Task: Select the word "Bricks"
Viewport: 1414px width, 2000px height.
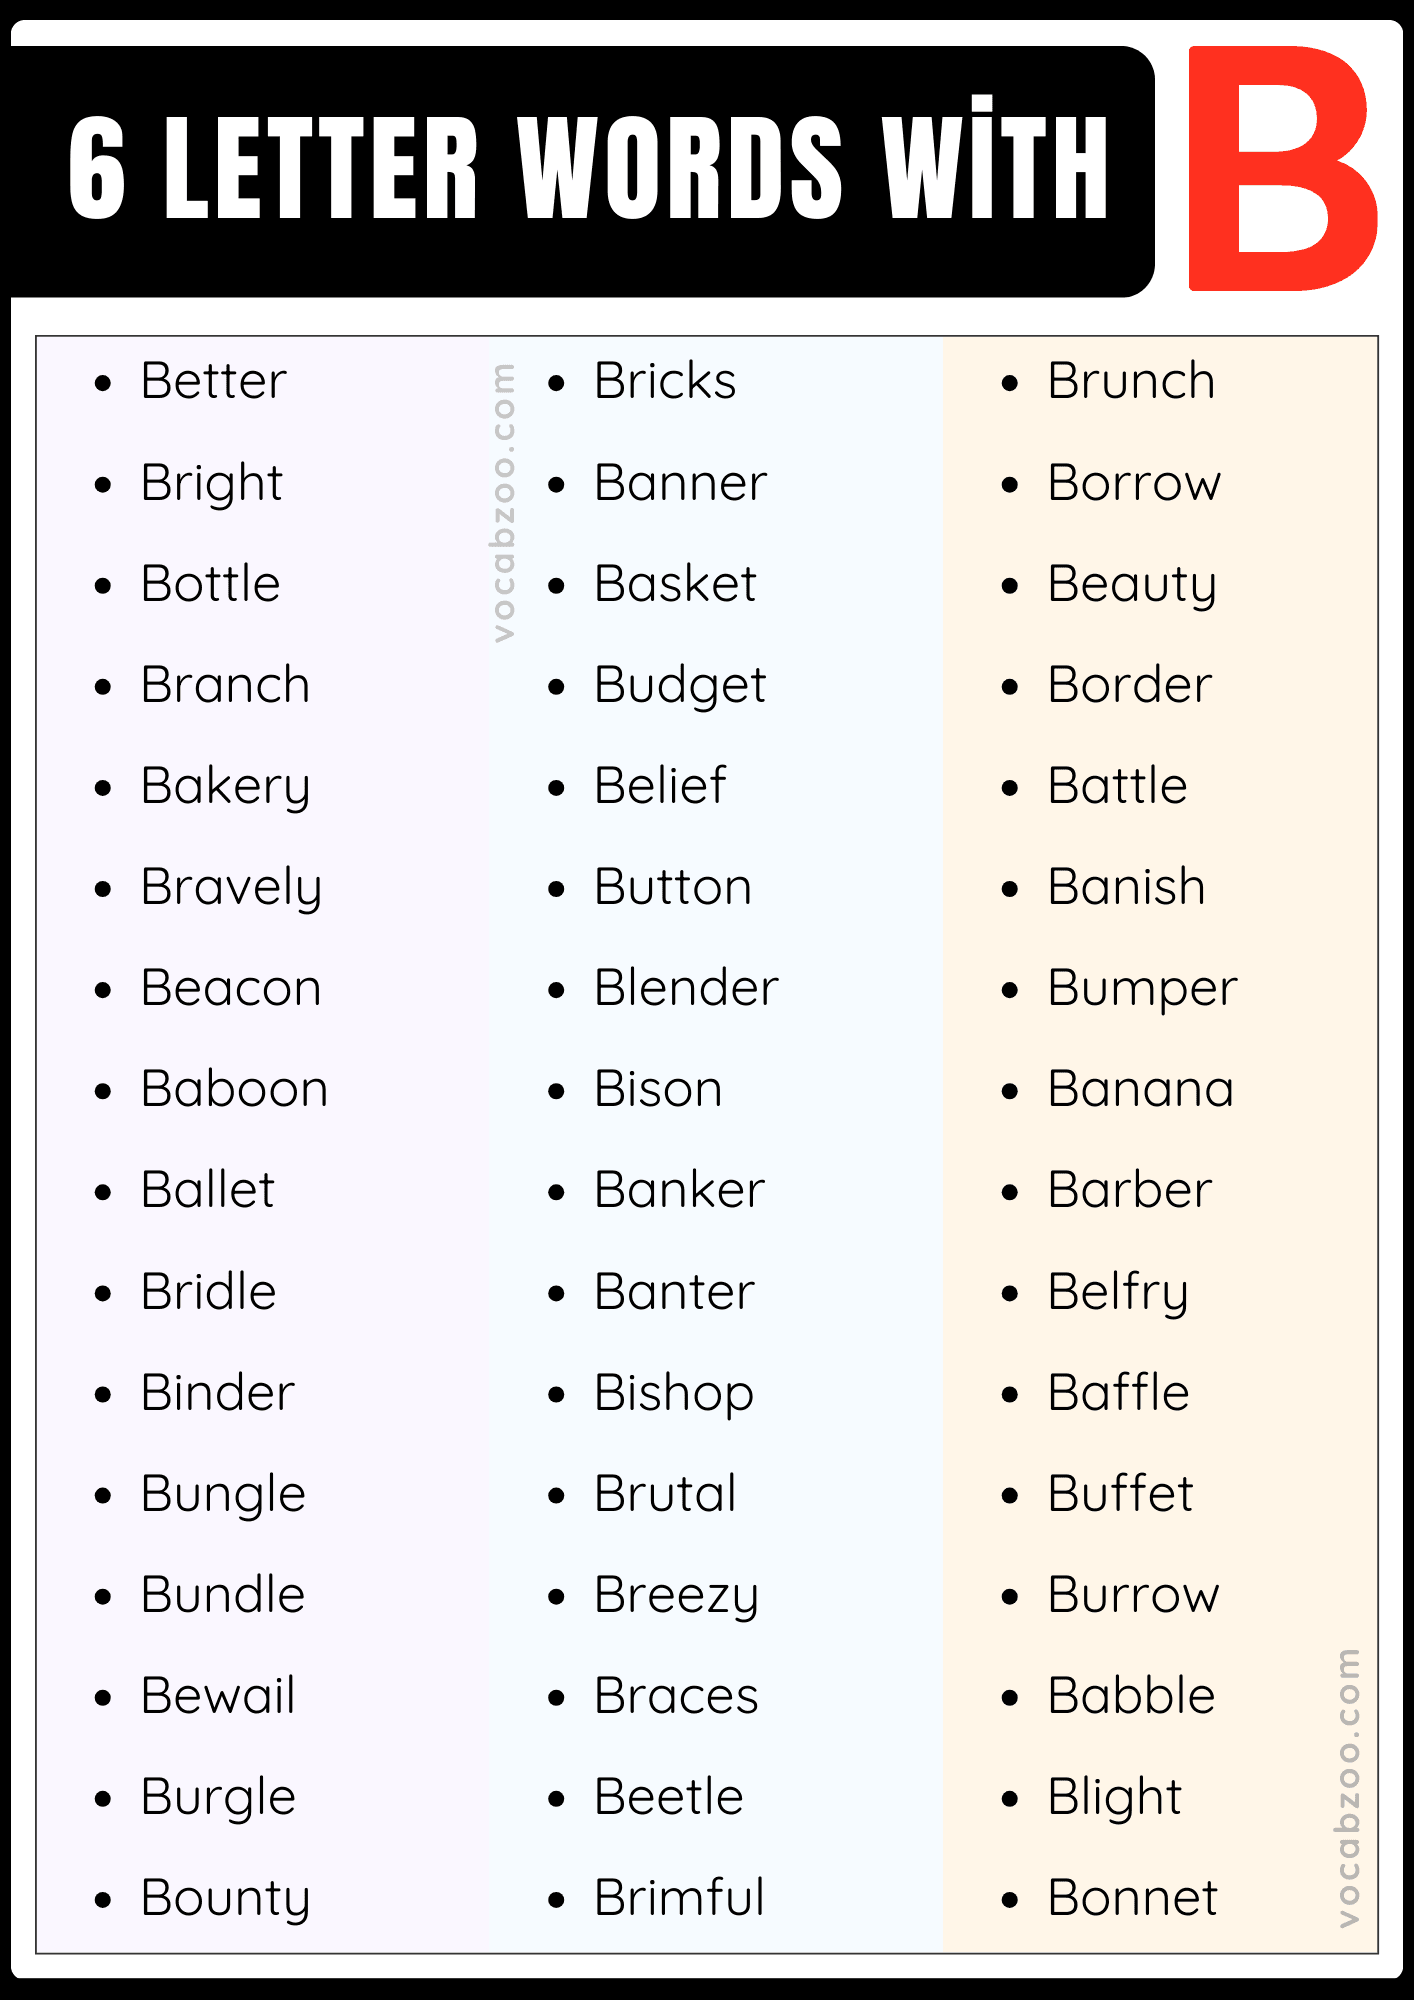Action: (x=665, y=381)
